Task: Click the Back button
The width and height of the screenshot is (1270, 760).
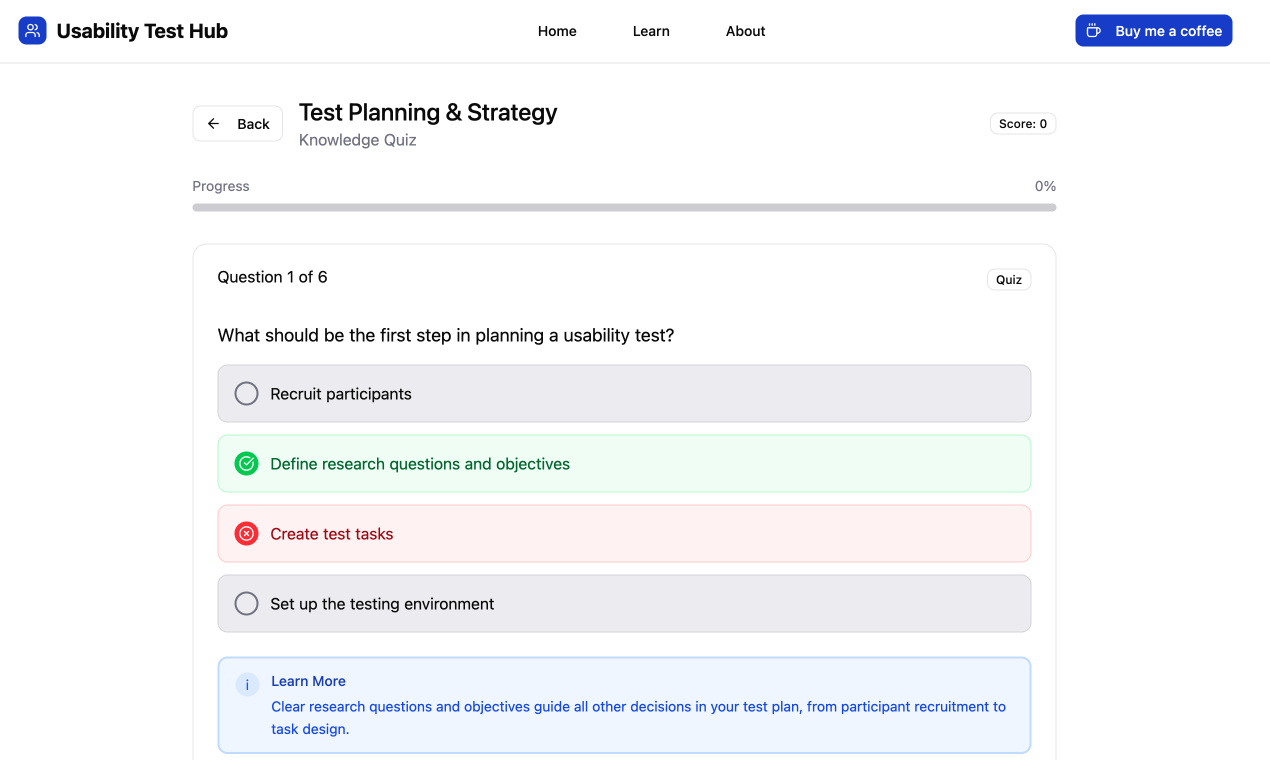Action: coord(238,124)
